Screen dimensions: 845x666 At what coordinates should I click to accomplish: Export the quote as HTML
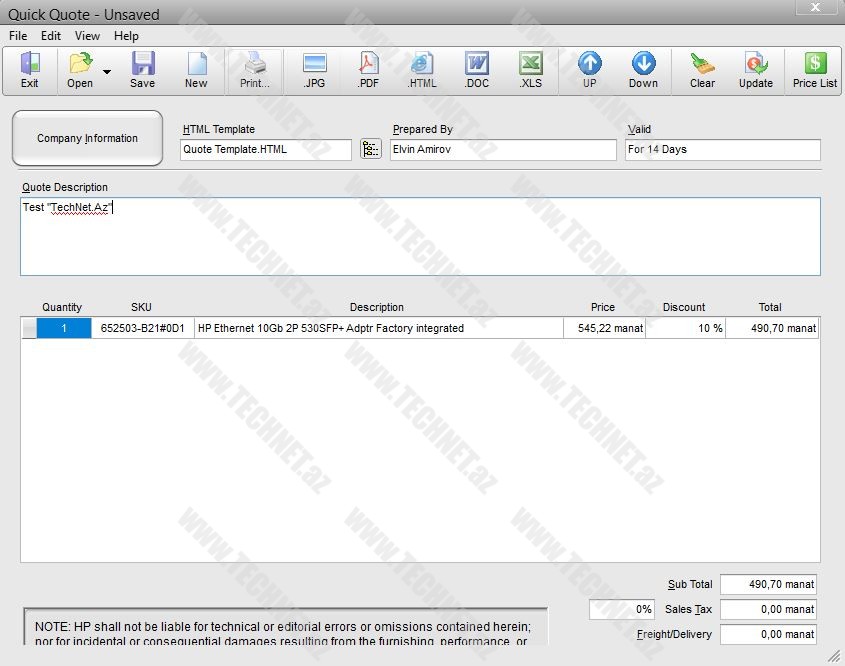[x=422, y=70]
